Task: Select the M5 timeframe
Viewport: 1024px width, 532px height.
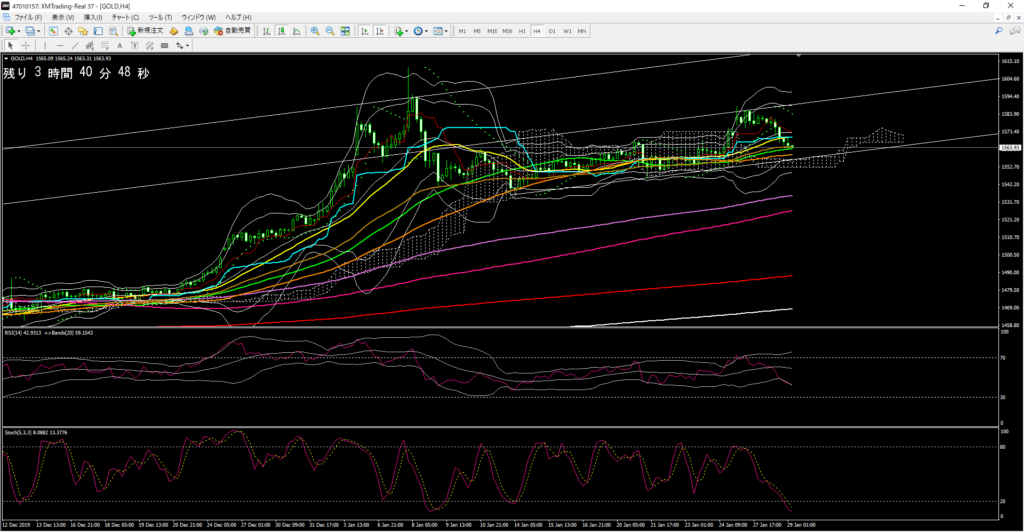Action: point(477,31)
